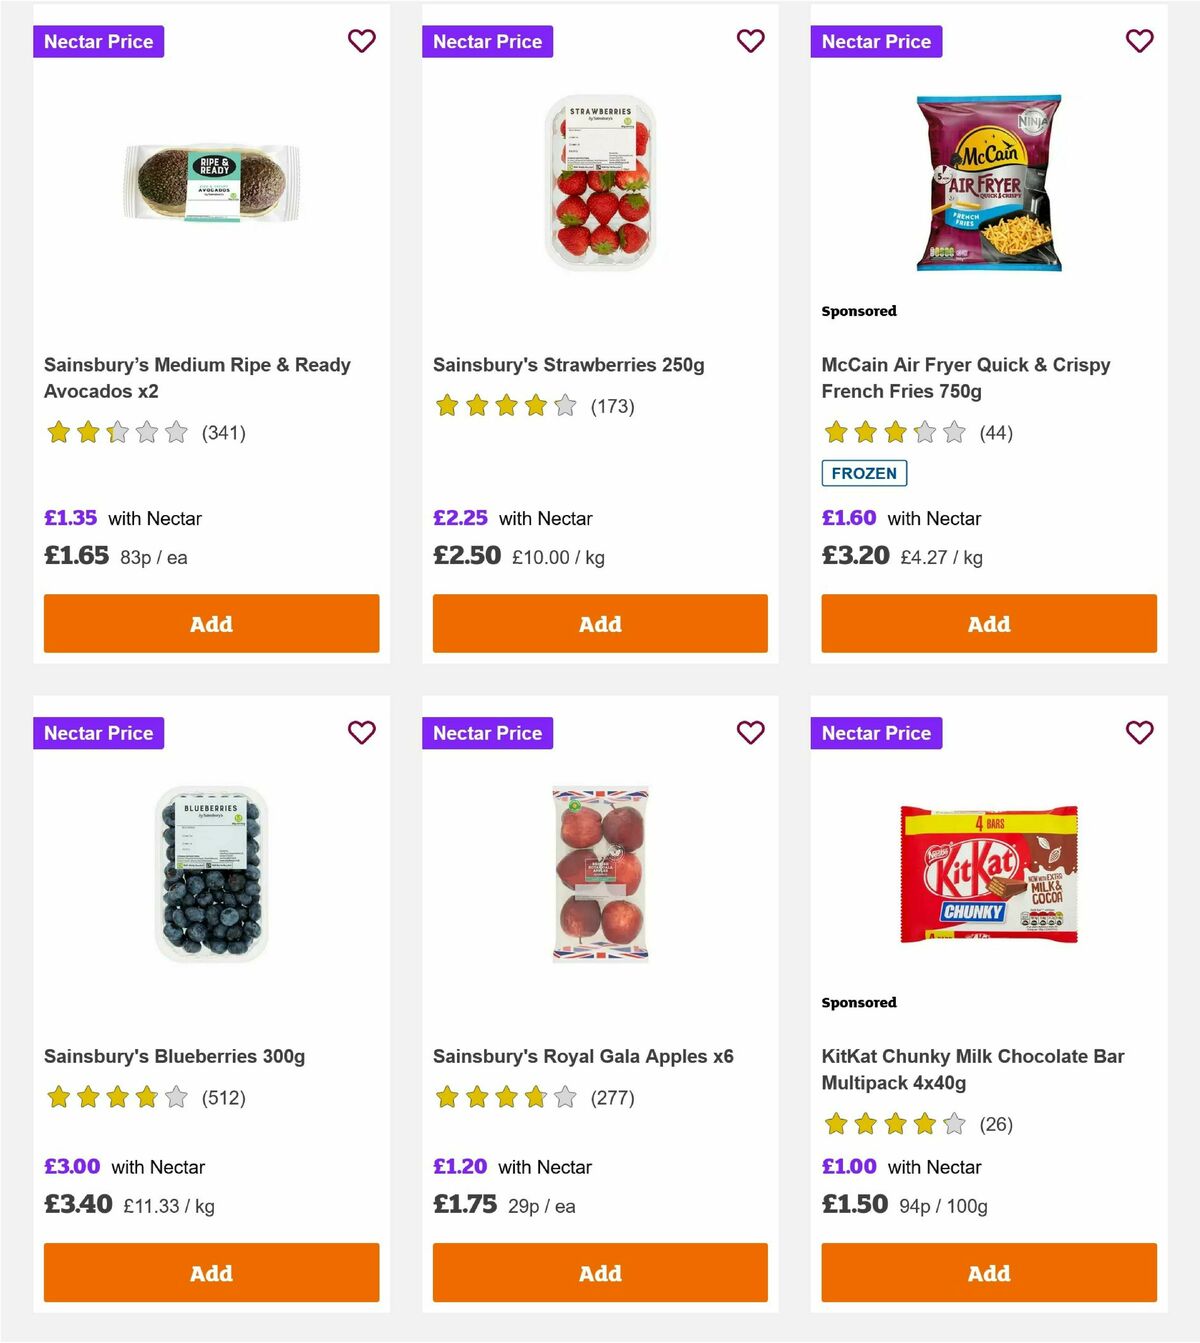Open the Sainsbury's Blueberries 300g product link
This screenshot has width=1200, height=1343.
175,1055
